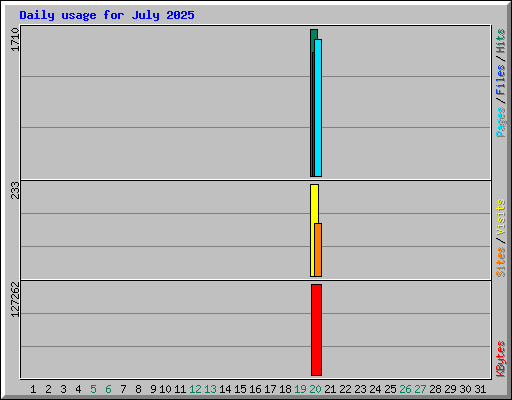This screenshot has height=400, width=512.
Task: Click the red KBytes bar
Action: coord(316,330)
